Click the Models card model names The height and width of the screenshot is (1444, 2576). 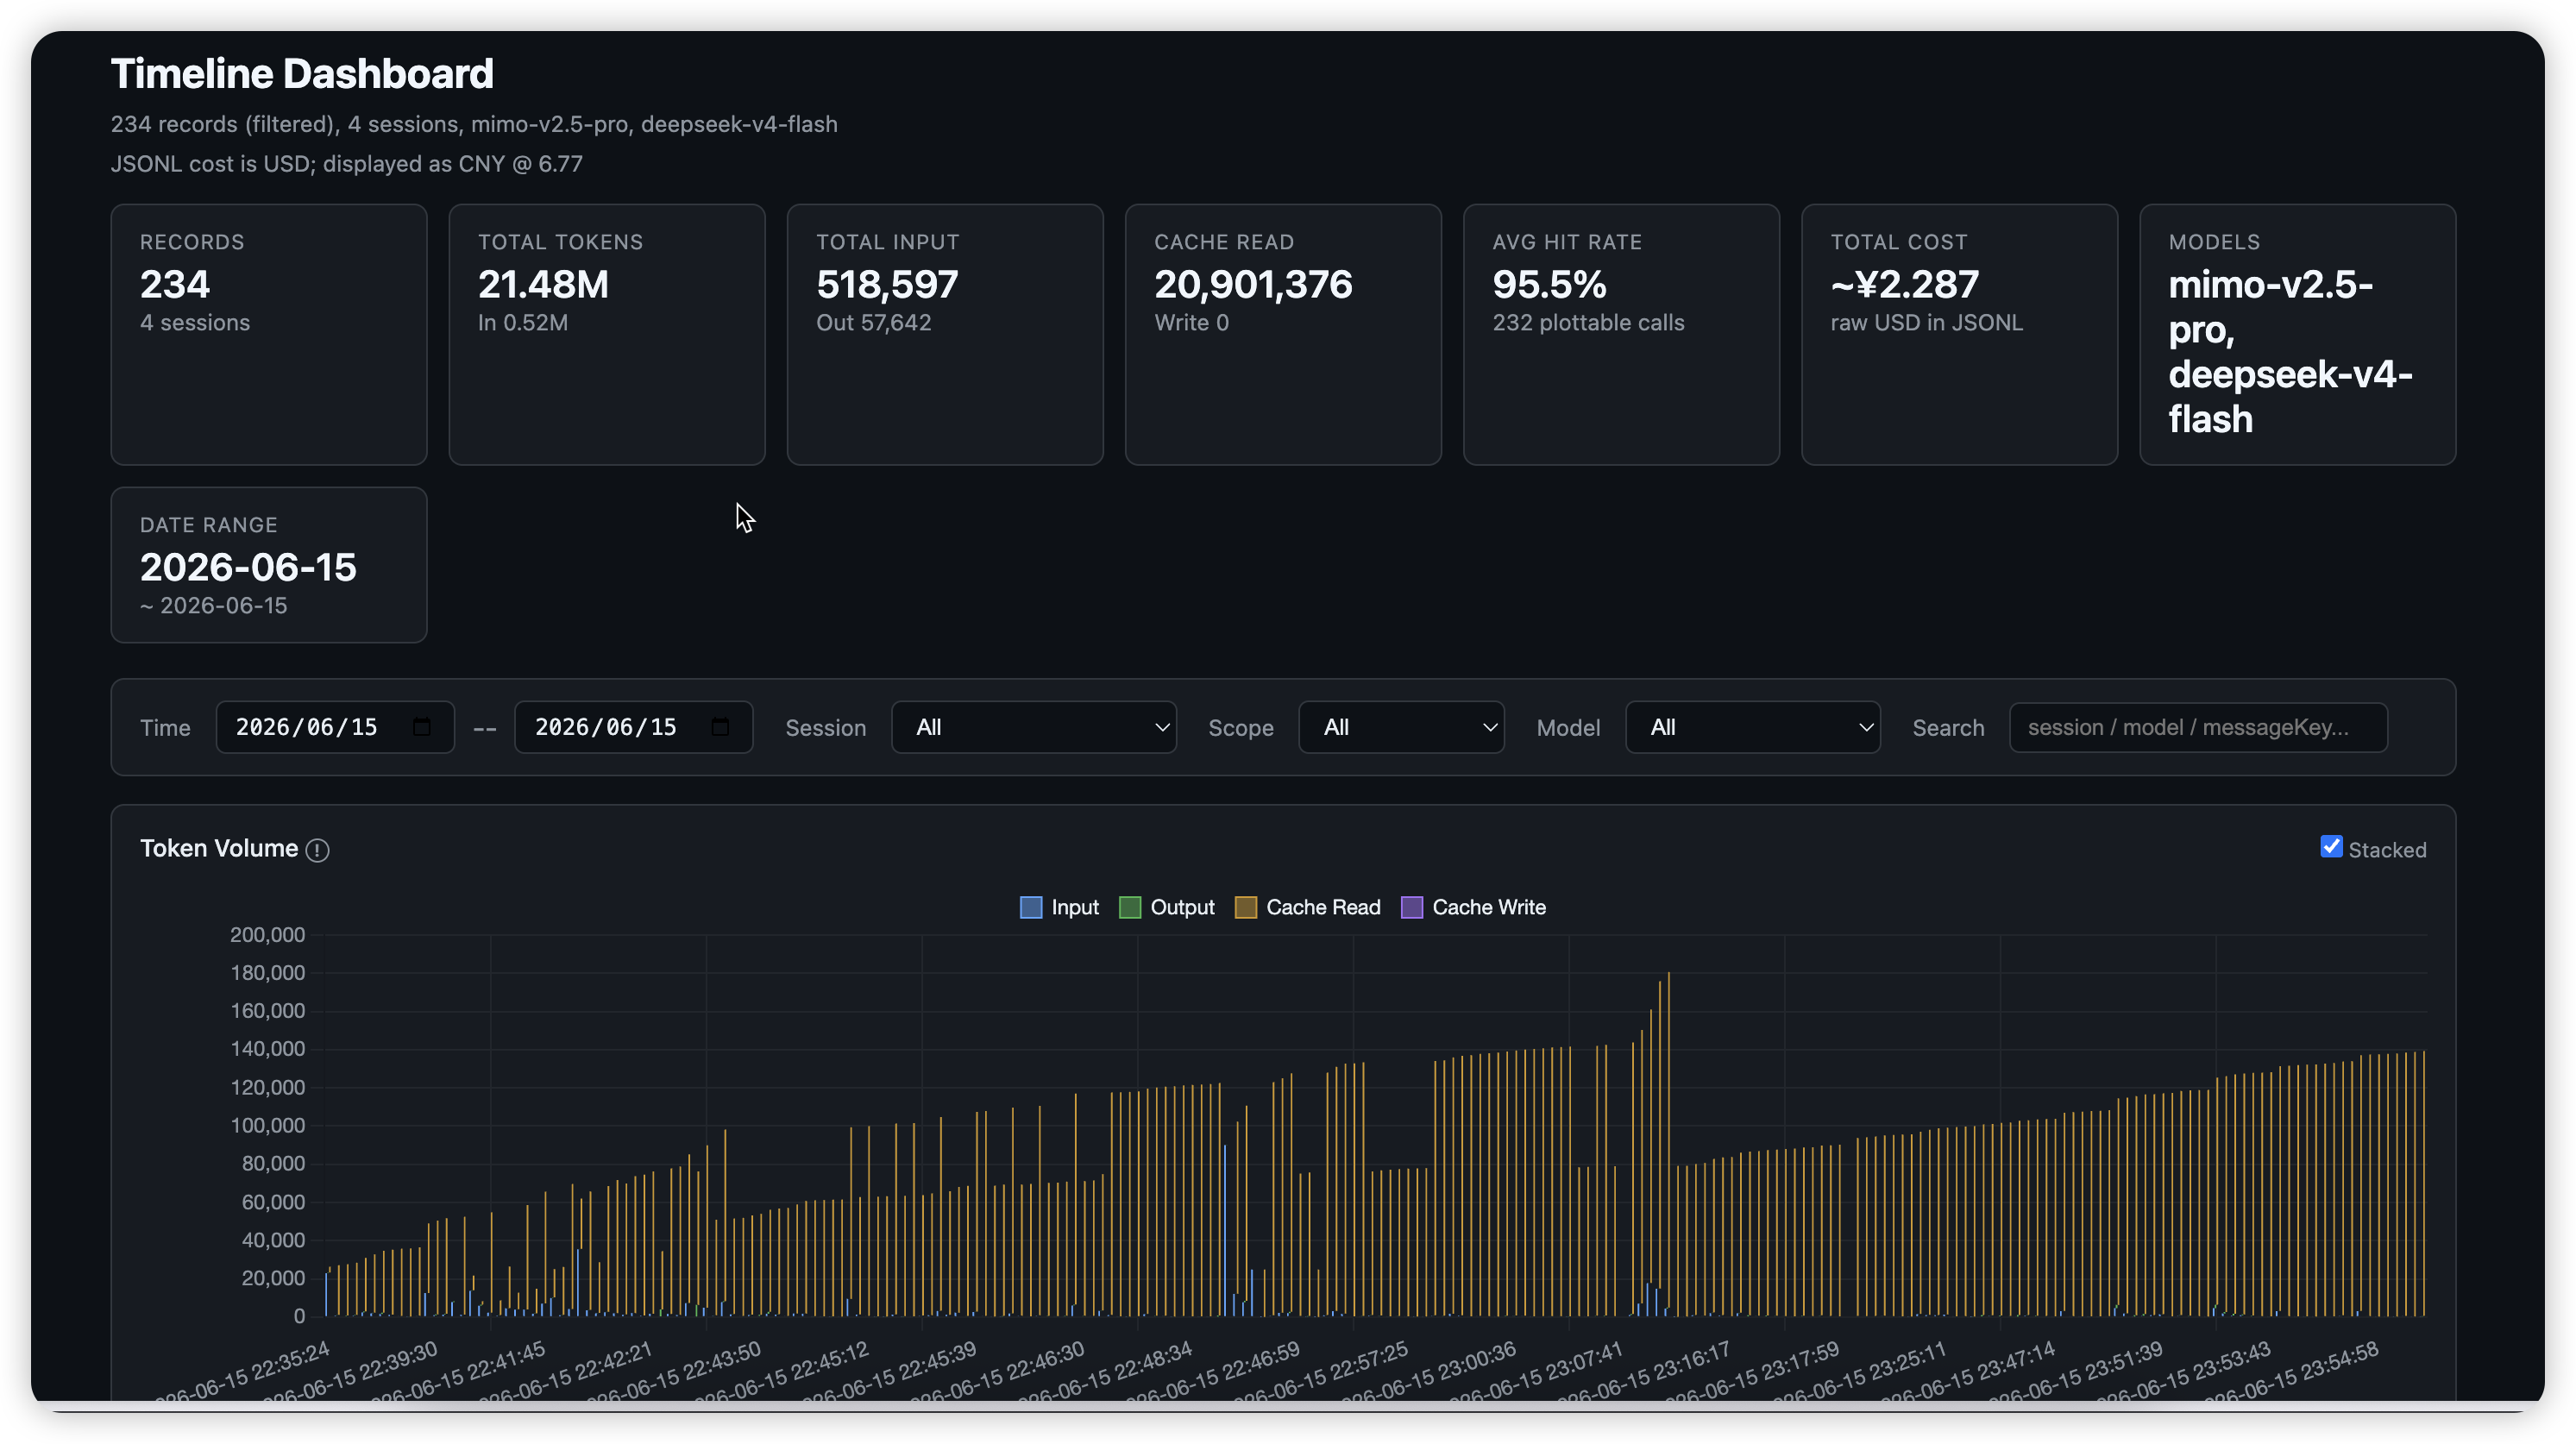(2290, 352)
